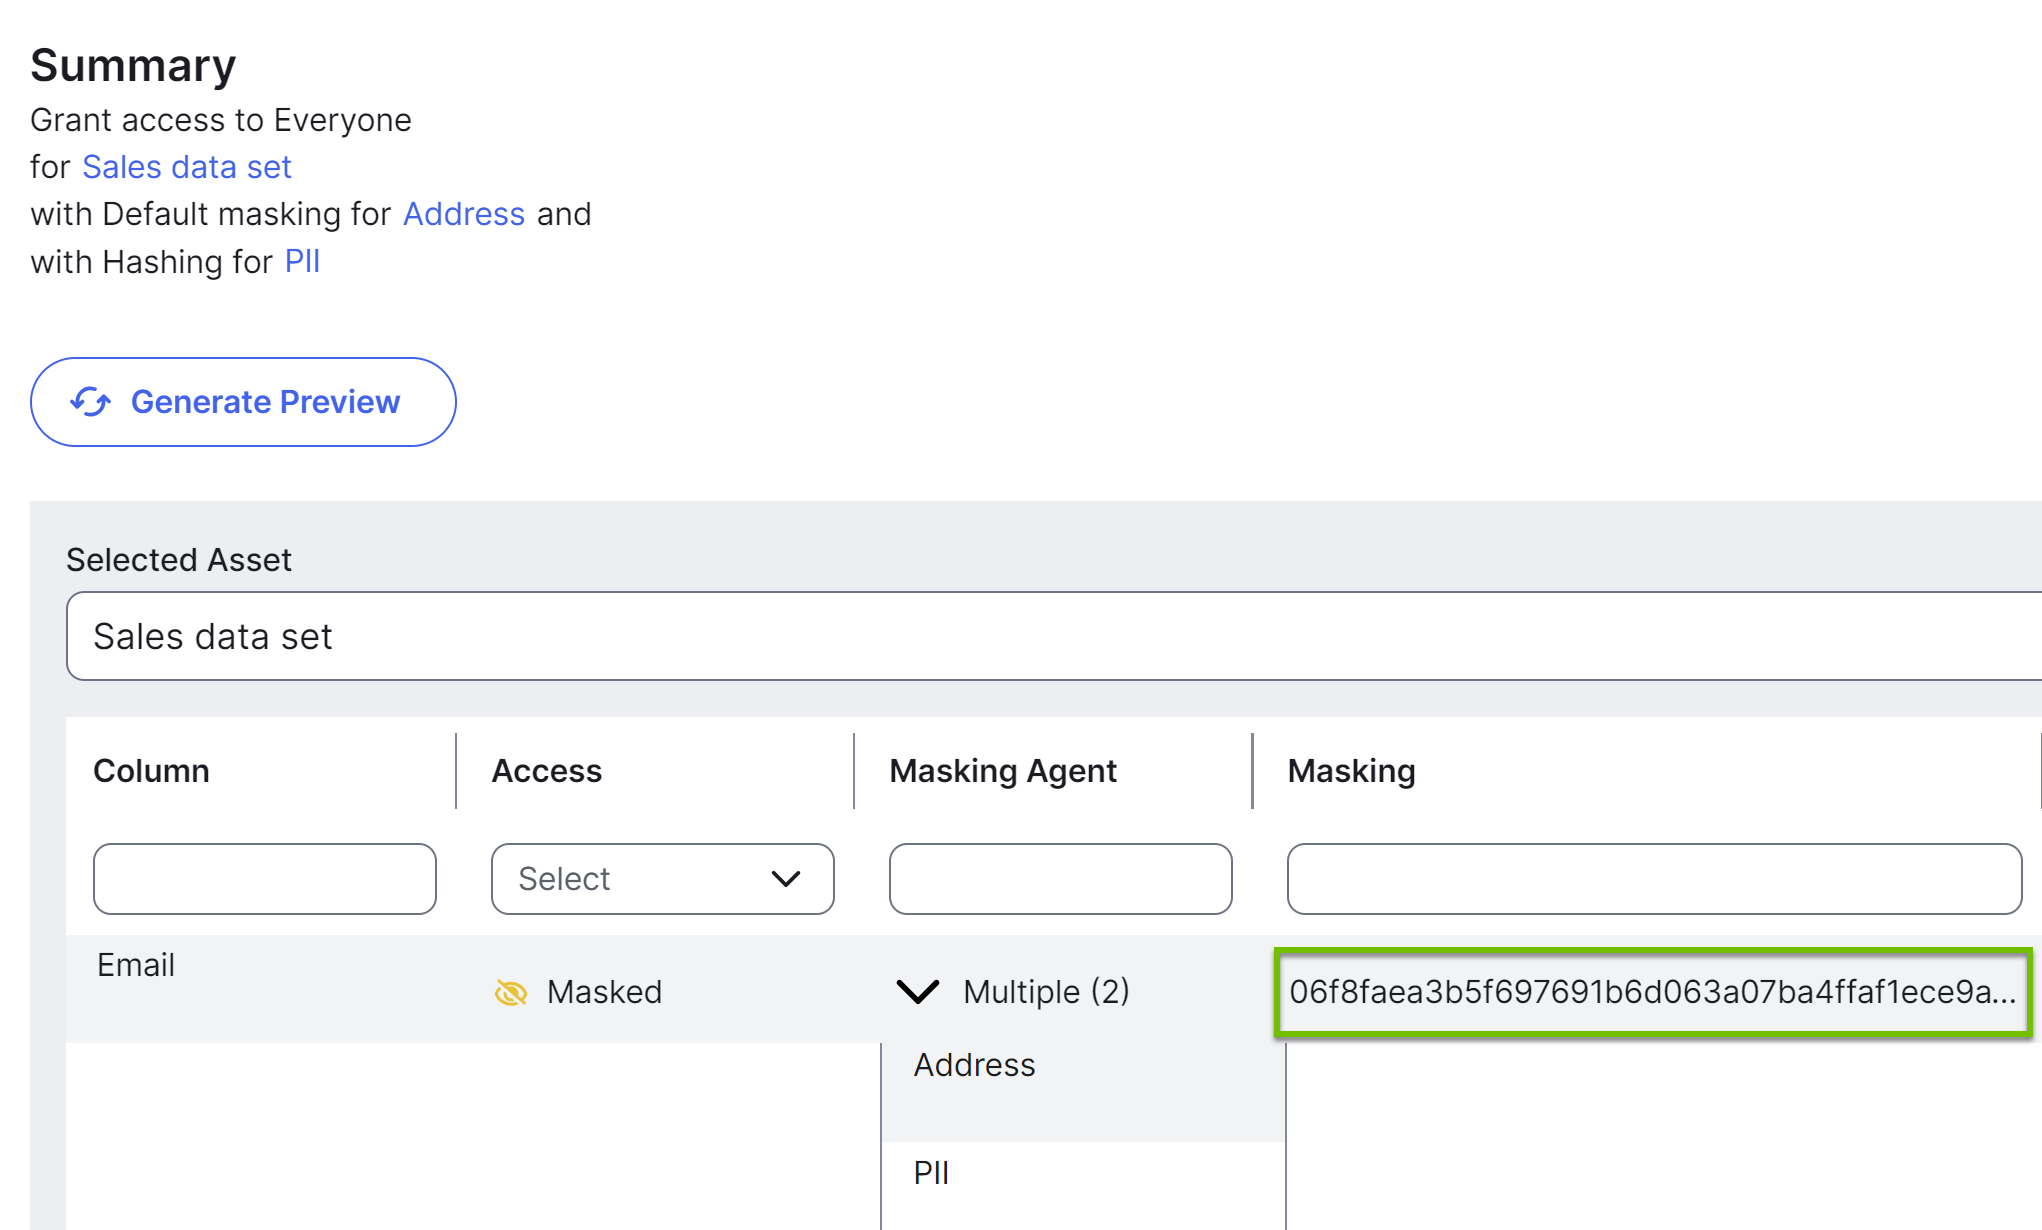The height and width of the screenshot is (1230, 2042).
Task: Click the Column filter input field
Action: point(264,879)
